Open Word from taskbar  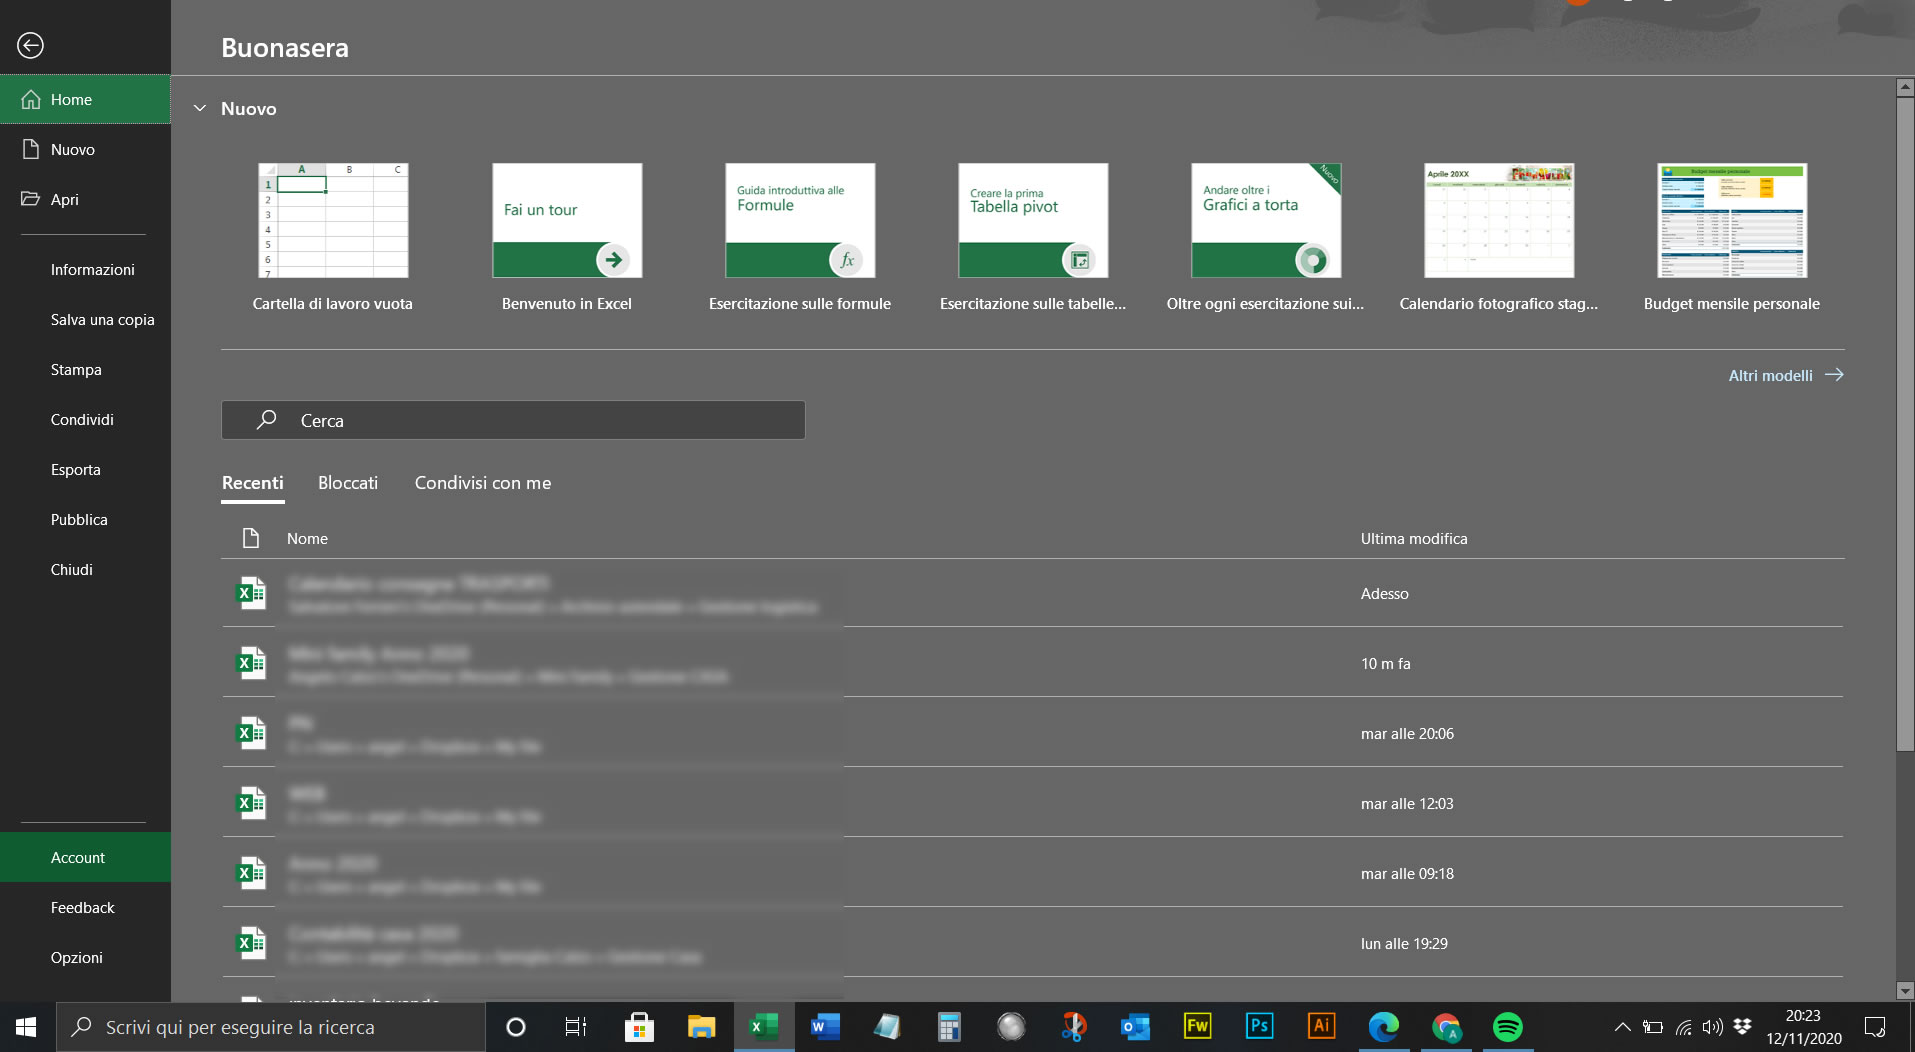tap(826, 1027)
